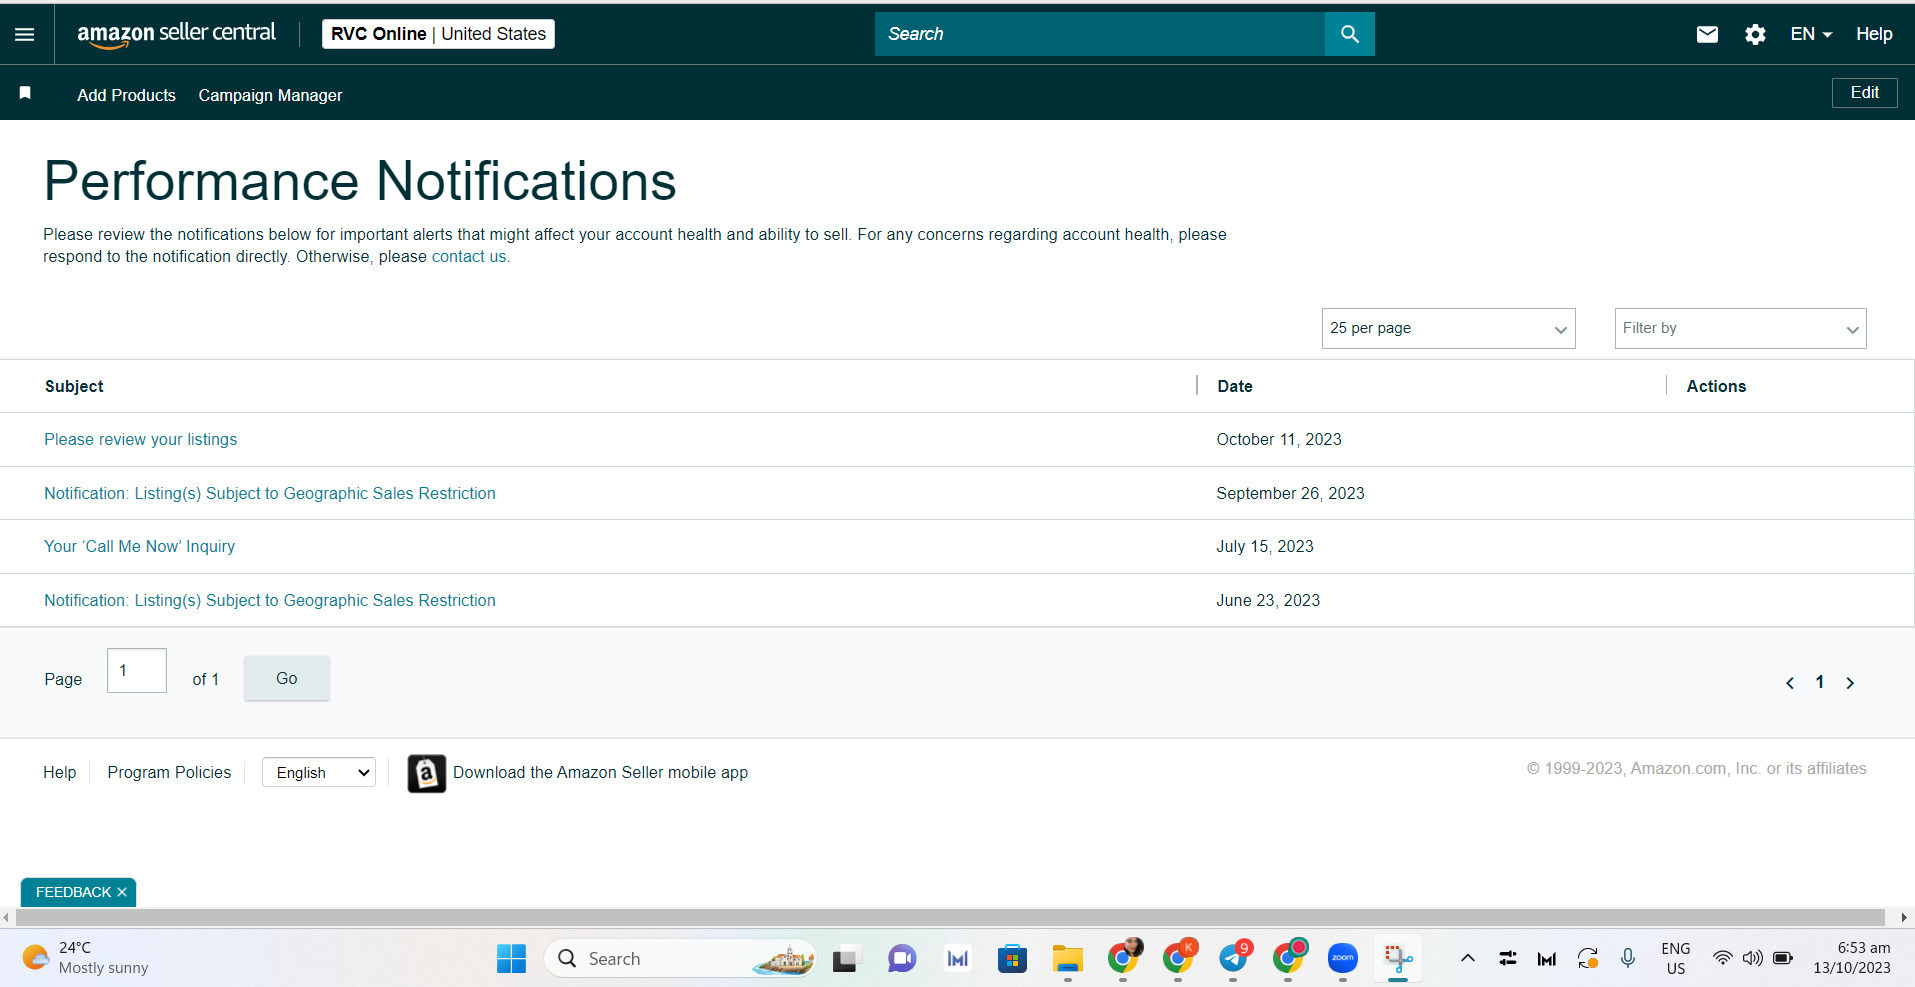The image size is (1915, 987).
Task: Open the Zoom taskbar icon
Action: [1343, 959]
